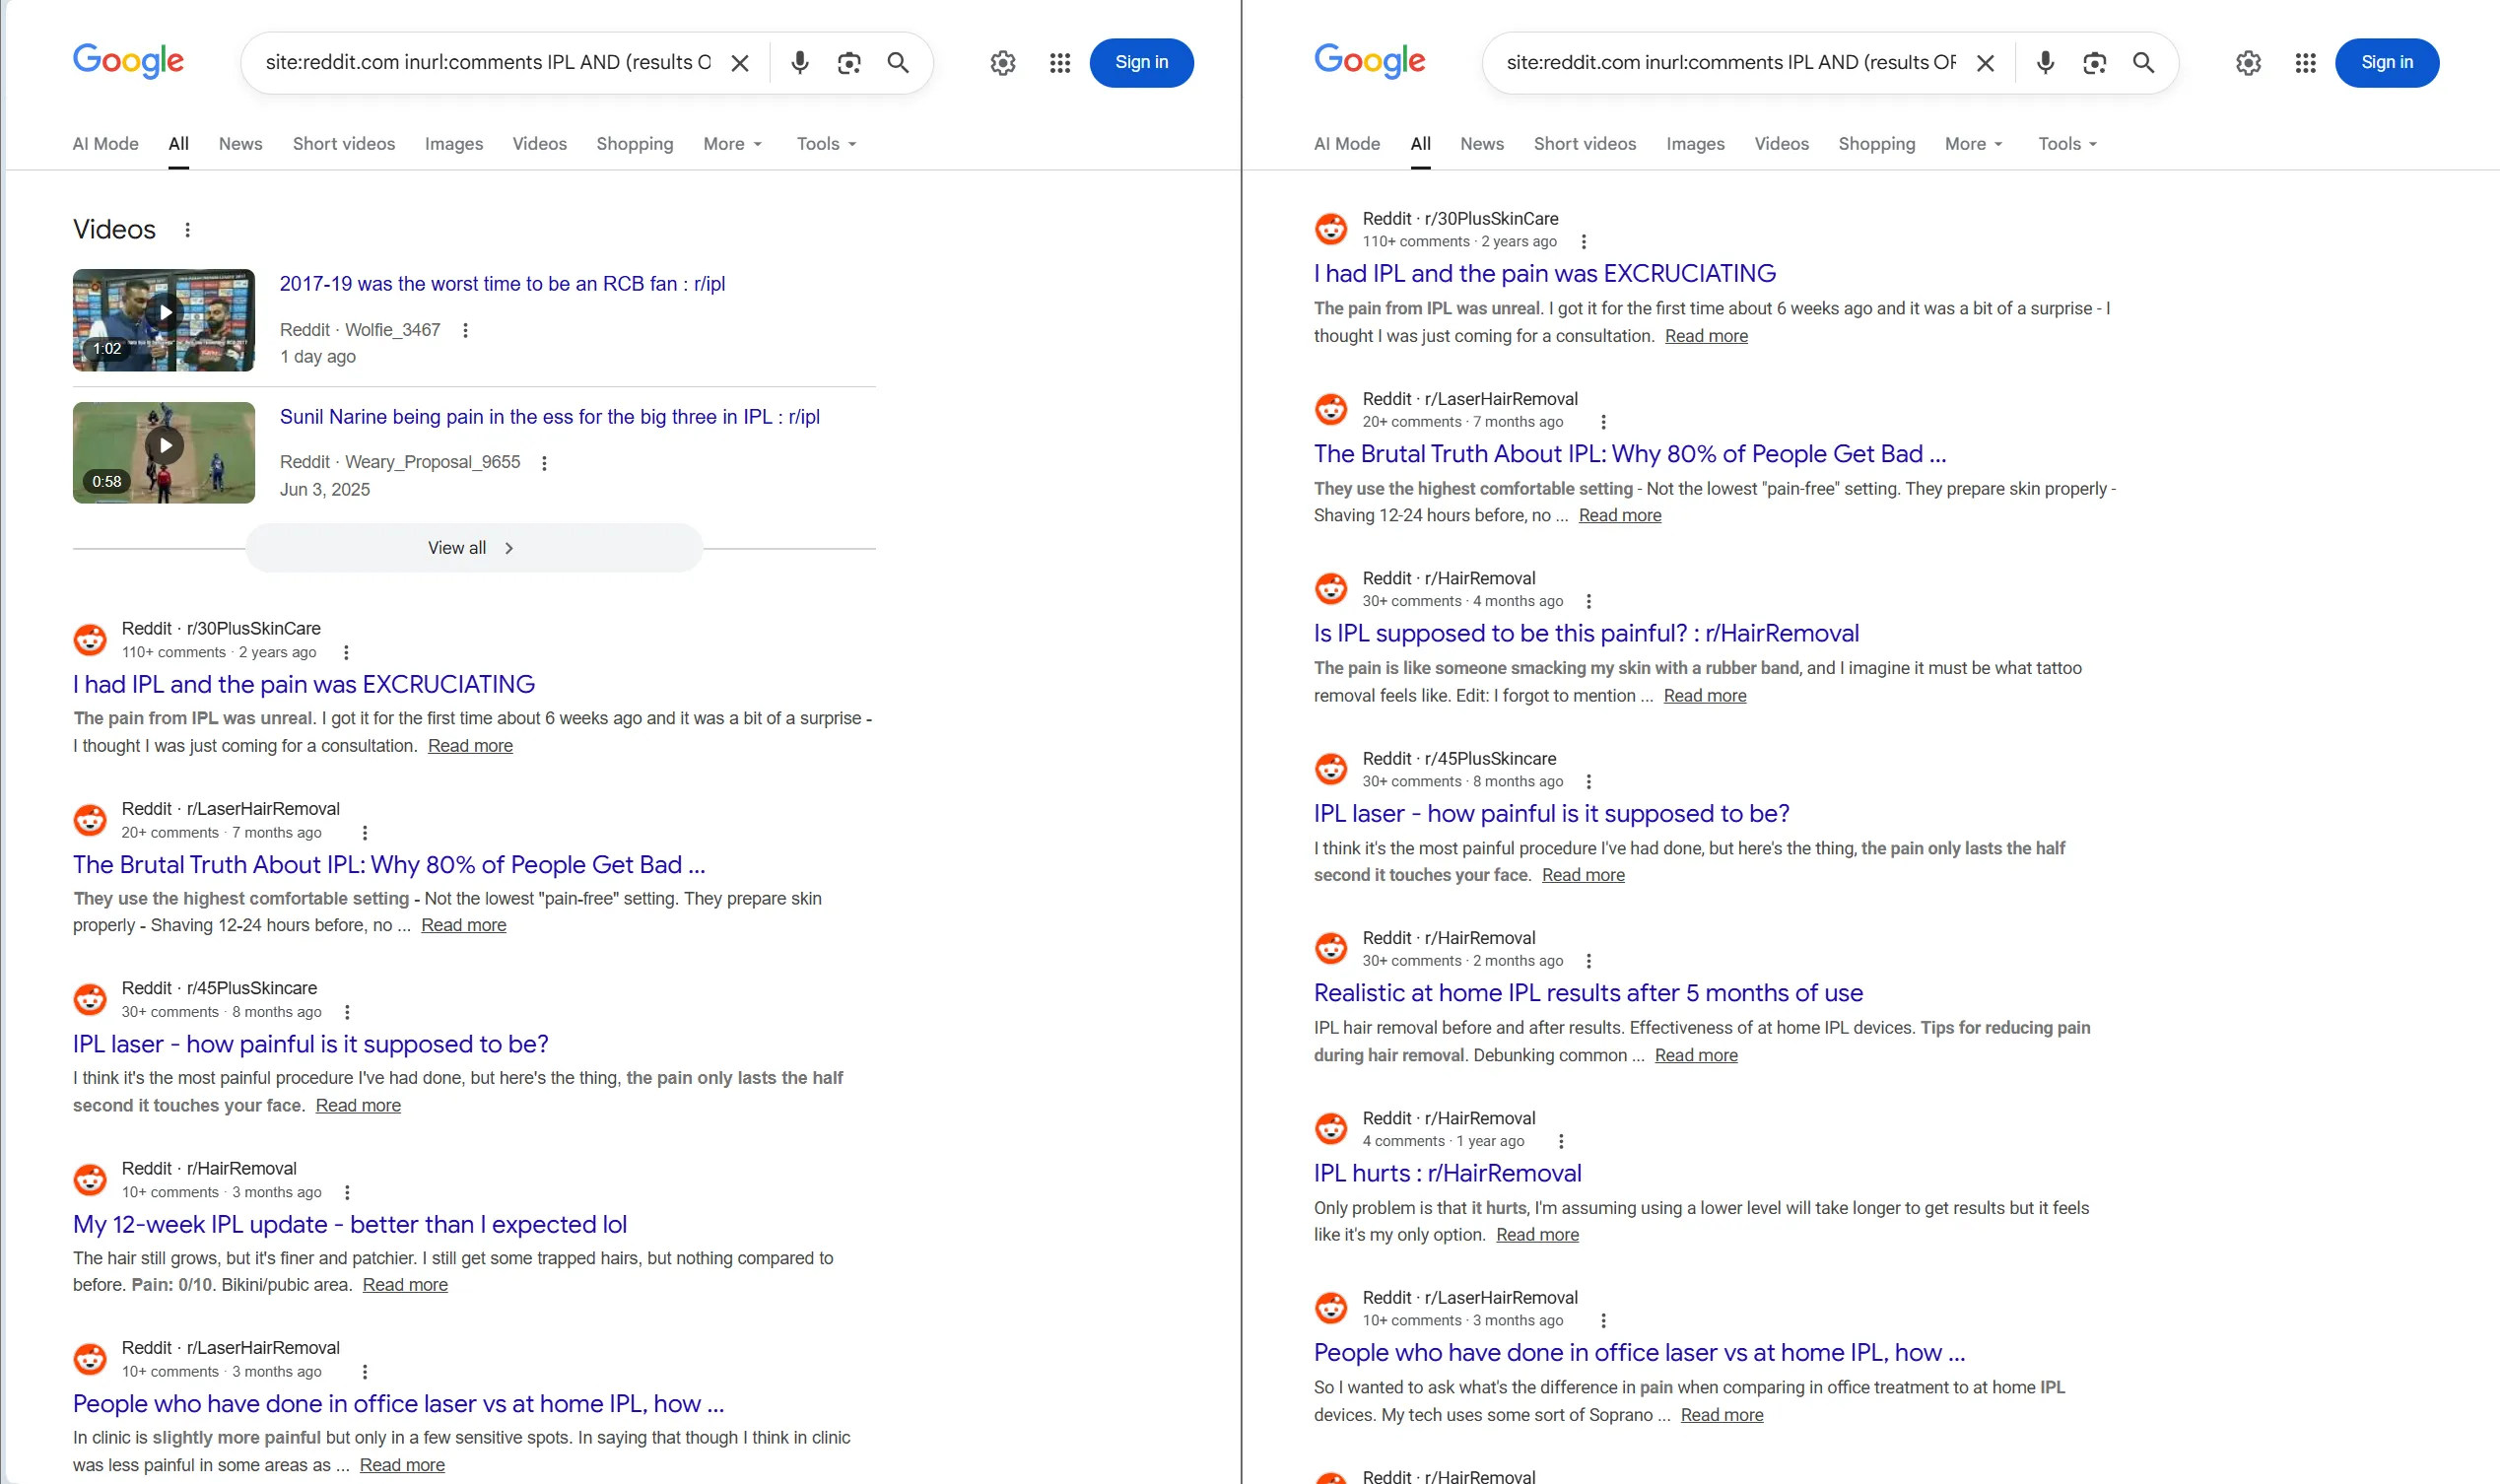The height and width of the screenshot is (1484, 2500).
Task: Open the Google apps grid launcher
Action: click(x=1059, y=62)
